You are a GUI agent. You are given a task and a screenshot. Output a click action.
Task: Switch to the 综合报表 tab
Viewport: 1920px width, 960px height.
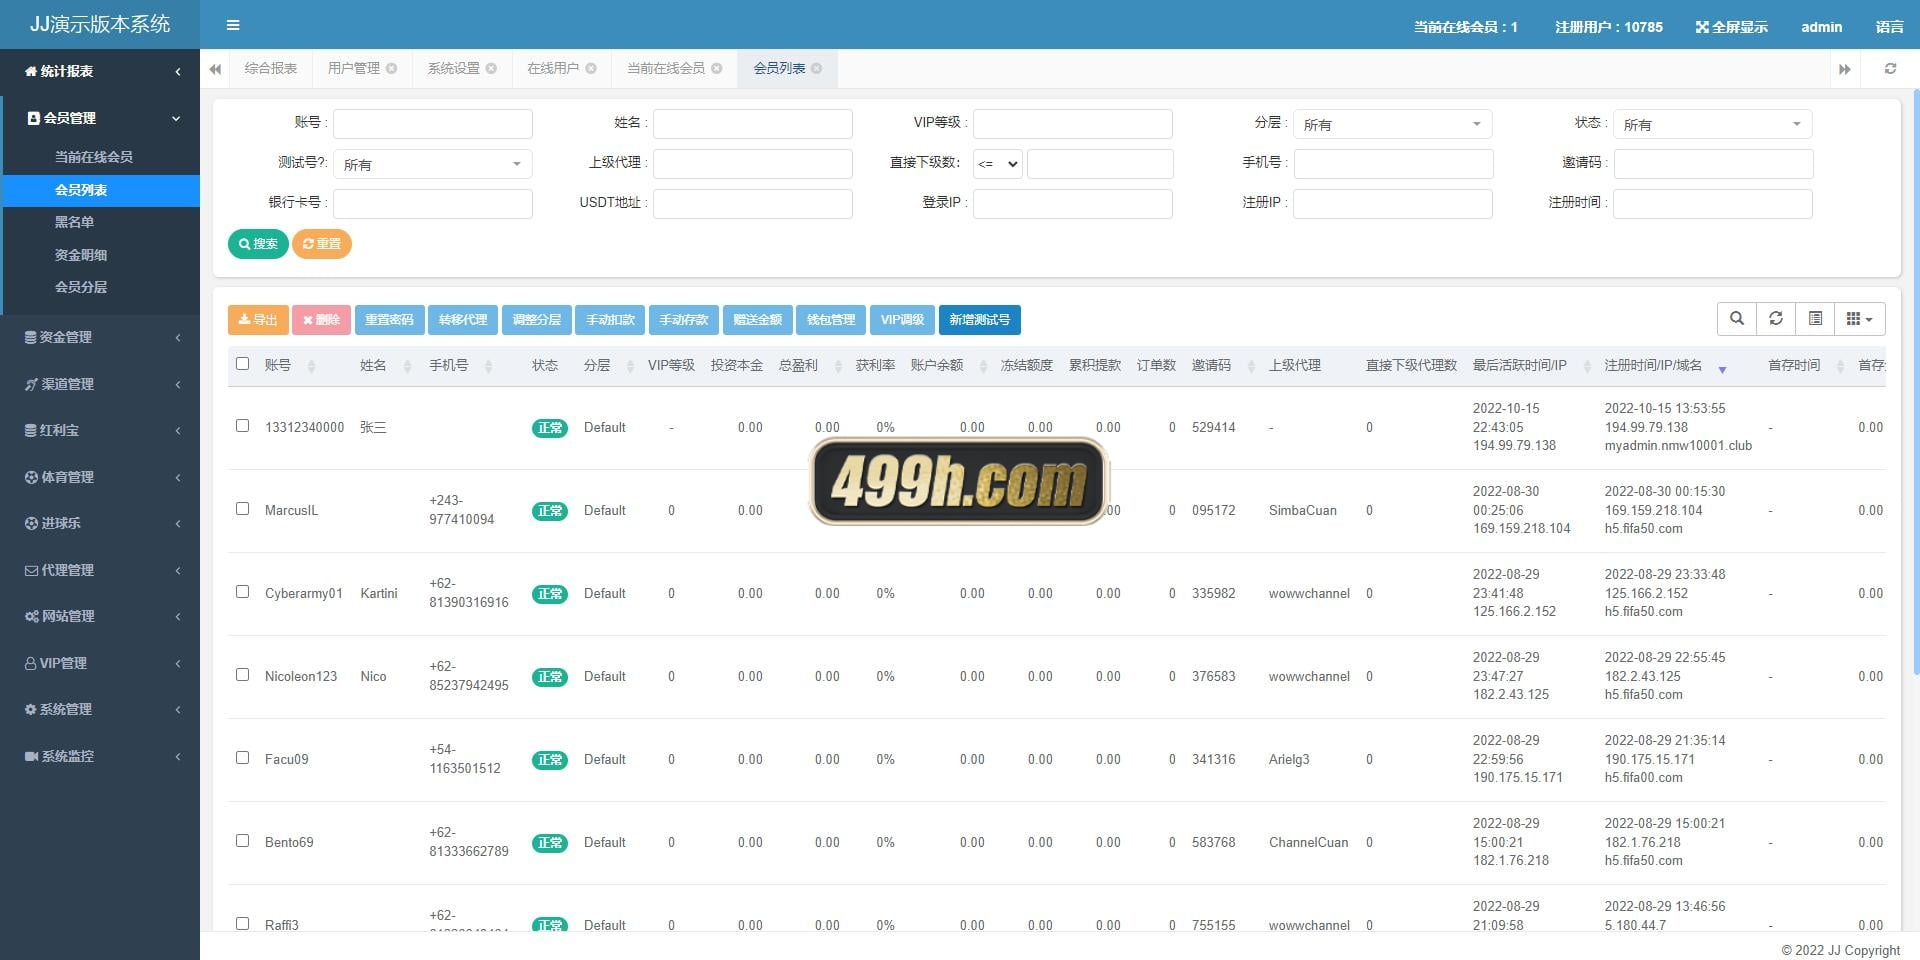[271, 69]
